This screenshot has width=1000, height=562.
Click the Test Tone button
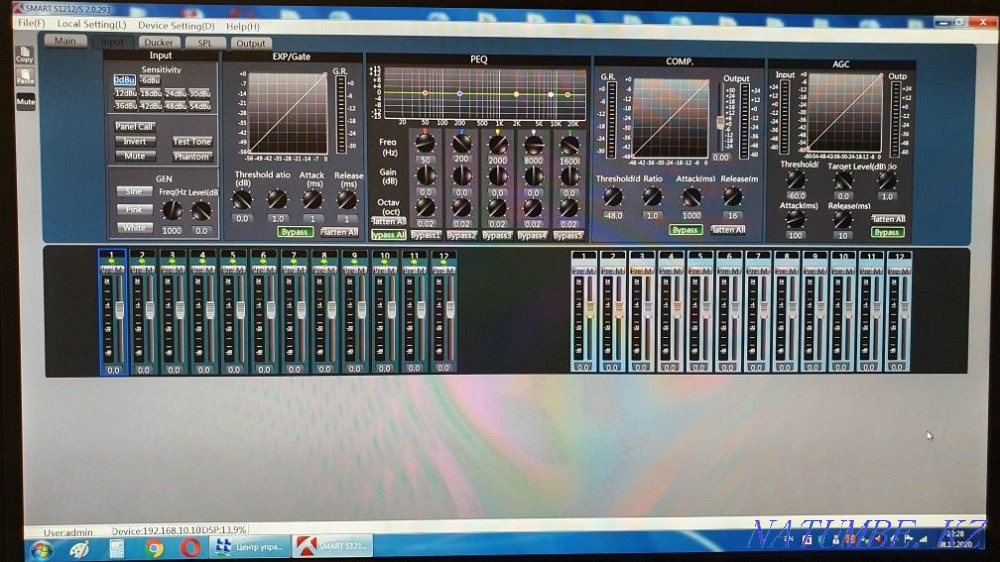(191, 142)
